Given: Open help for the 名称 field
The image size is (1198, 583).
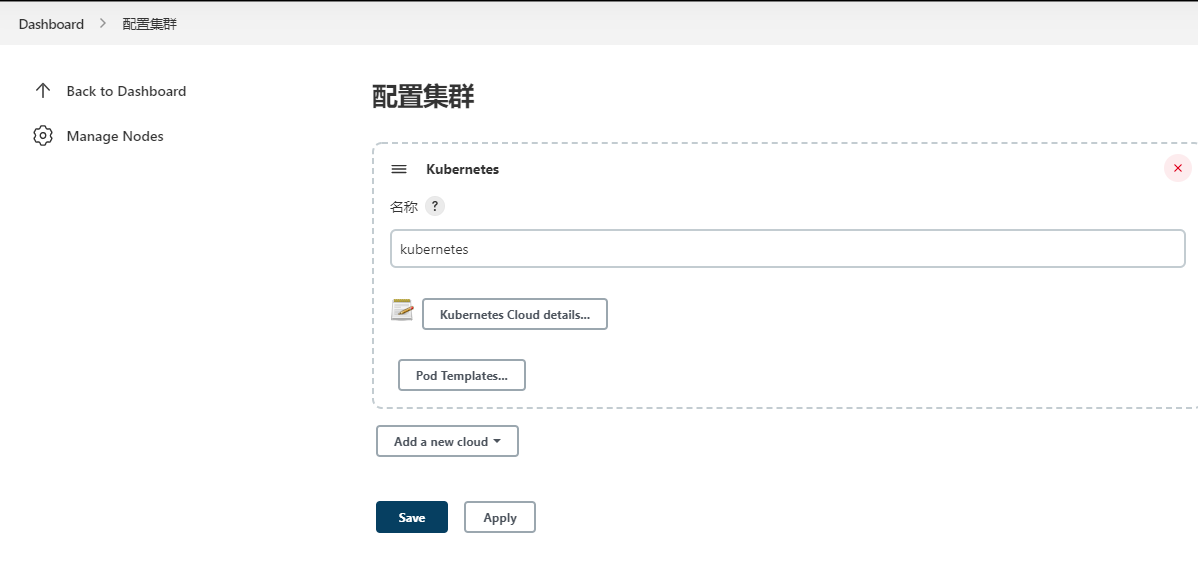Looking at the screenshot, I should (435, 206).
